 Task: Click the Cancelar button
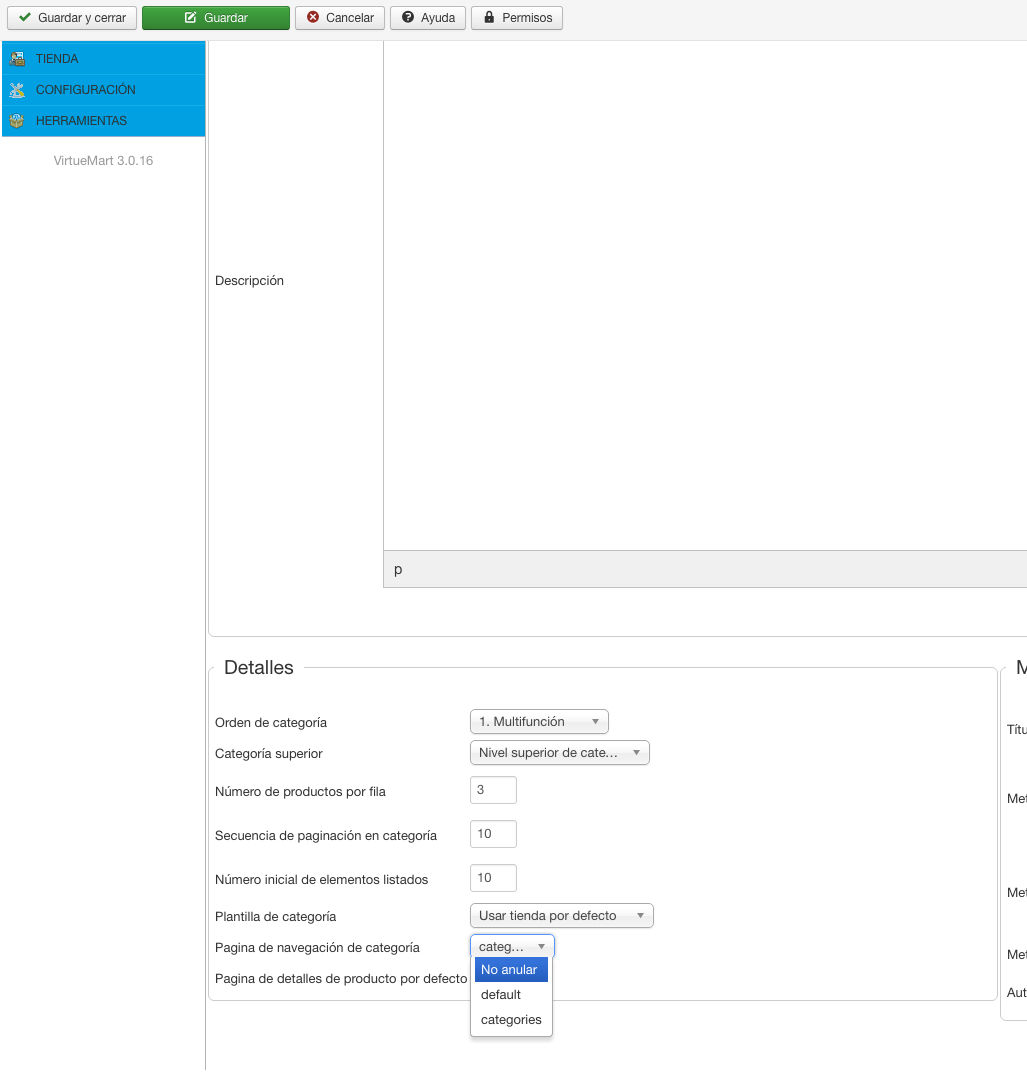point(340,17)
